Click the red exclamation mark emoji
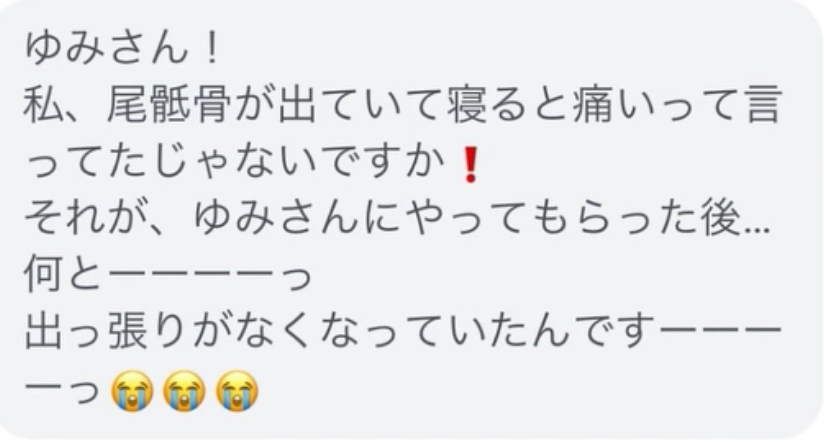Image resolution: width=824 pixels, height=443 pixels. click(x=471, y=164)
